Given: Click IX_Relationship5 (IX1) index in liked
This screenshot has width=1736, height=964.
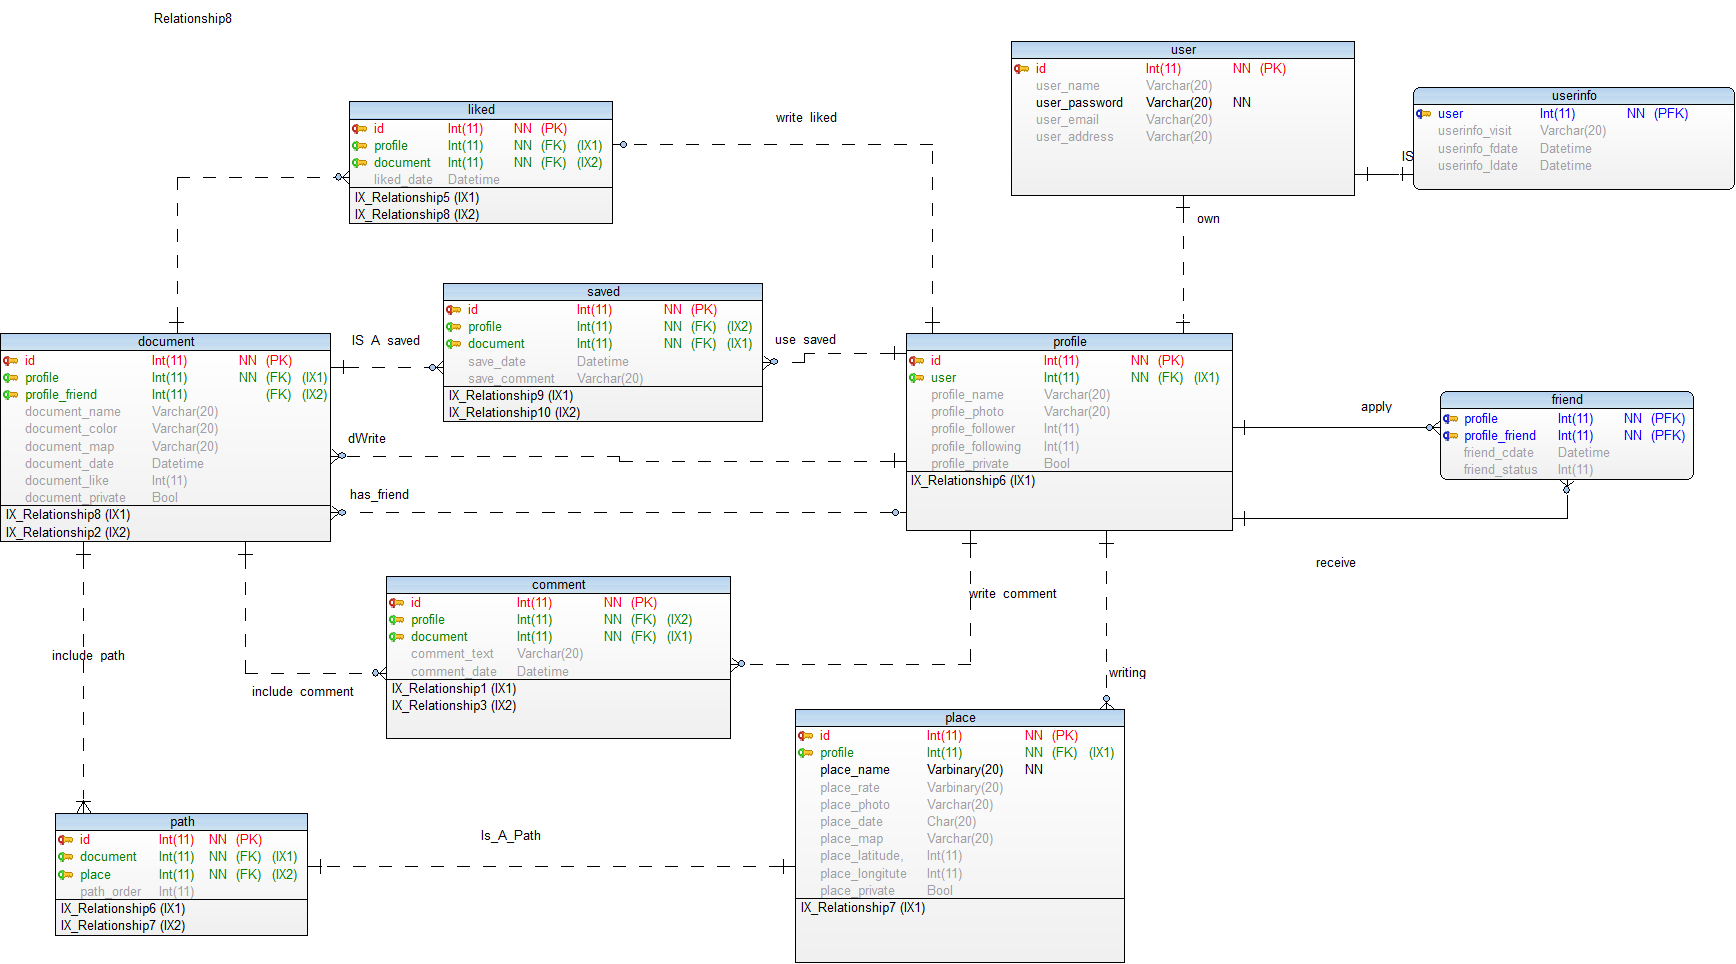Looking at the screenshot, I should (x=417, y=198).
